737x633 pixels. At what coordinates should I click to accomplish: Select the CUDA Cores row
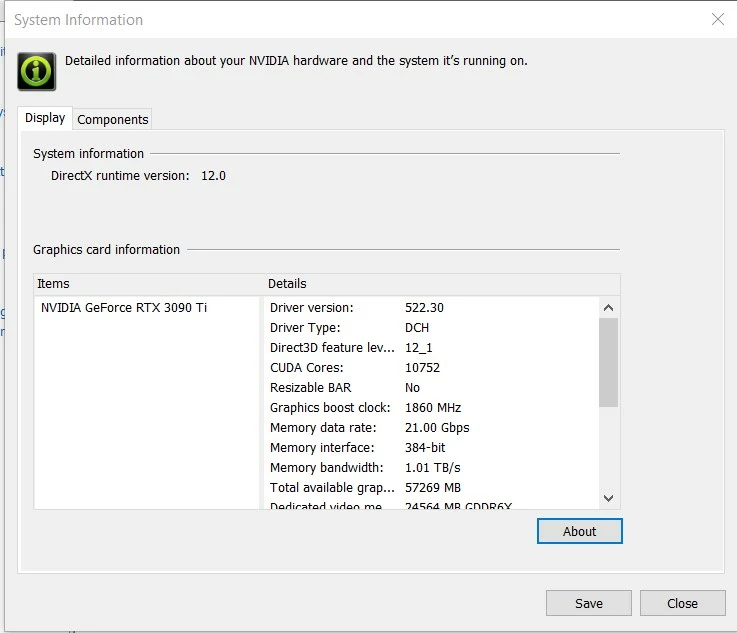coord(431,367)
